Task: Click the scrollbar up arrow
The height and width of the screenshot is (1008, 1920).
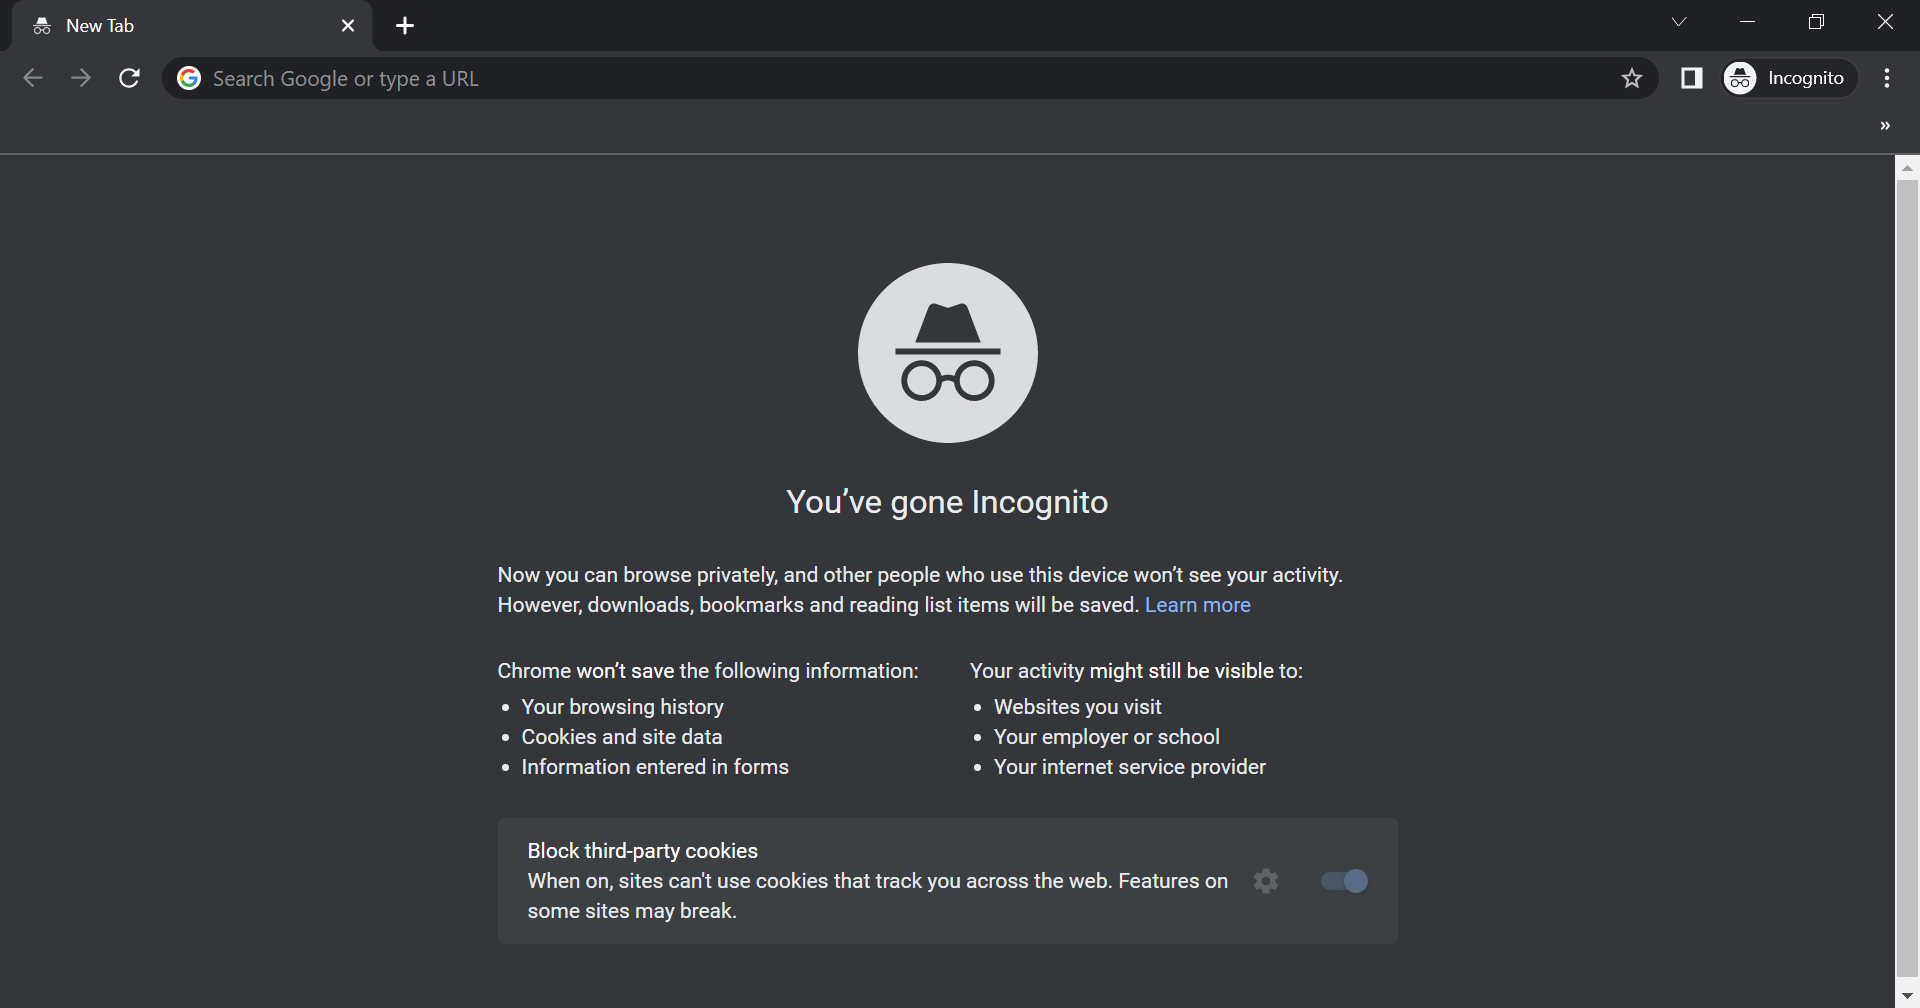Action: pyautogui.click(x=1907, y=168)
